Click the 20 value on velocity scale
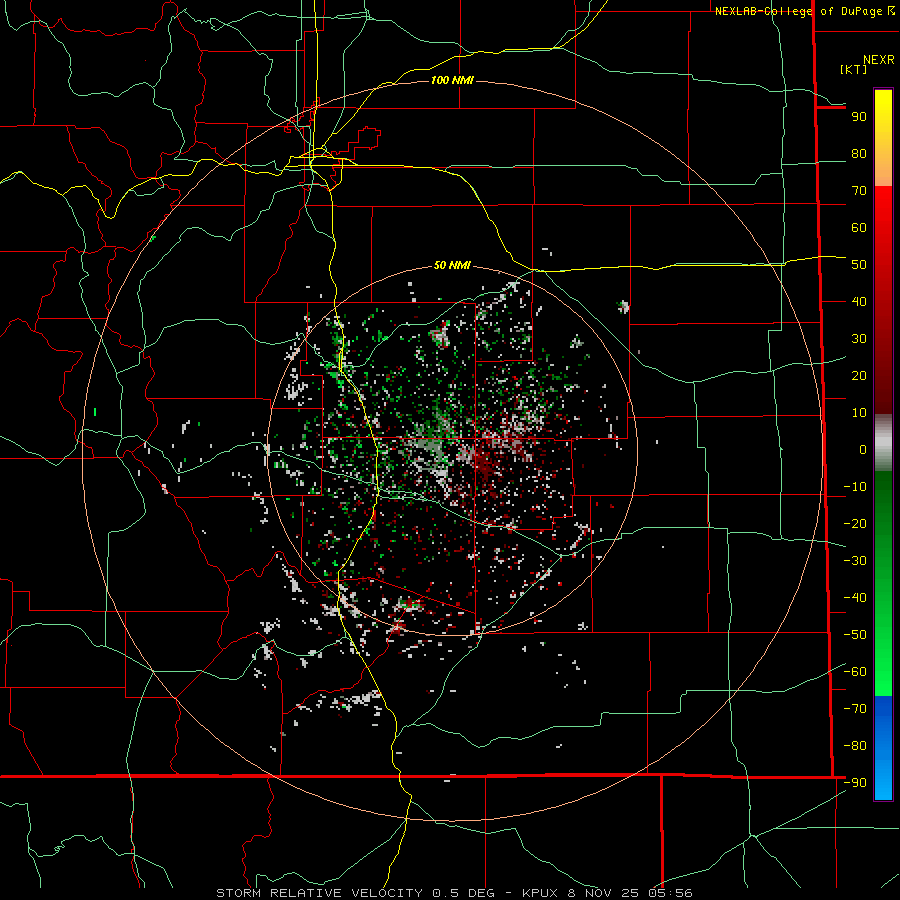 (x=859, y=376)
